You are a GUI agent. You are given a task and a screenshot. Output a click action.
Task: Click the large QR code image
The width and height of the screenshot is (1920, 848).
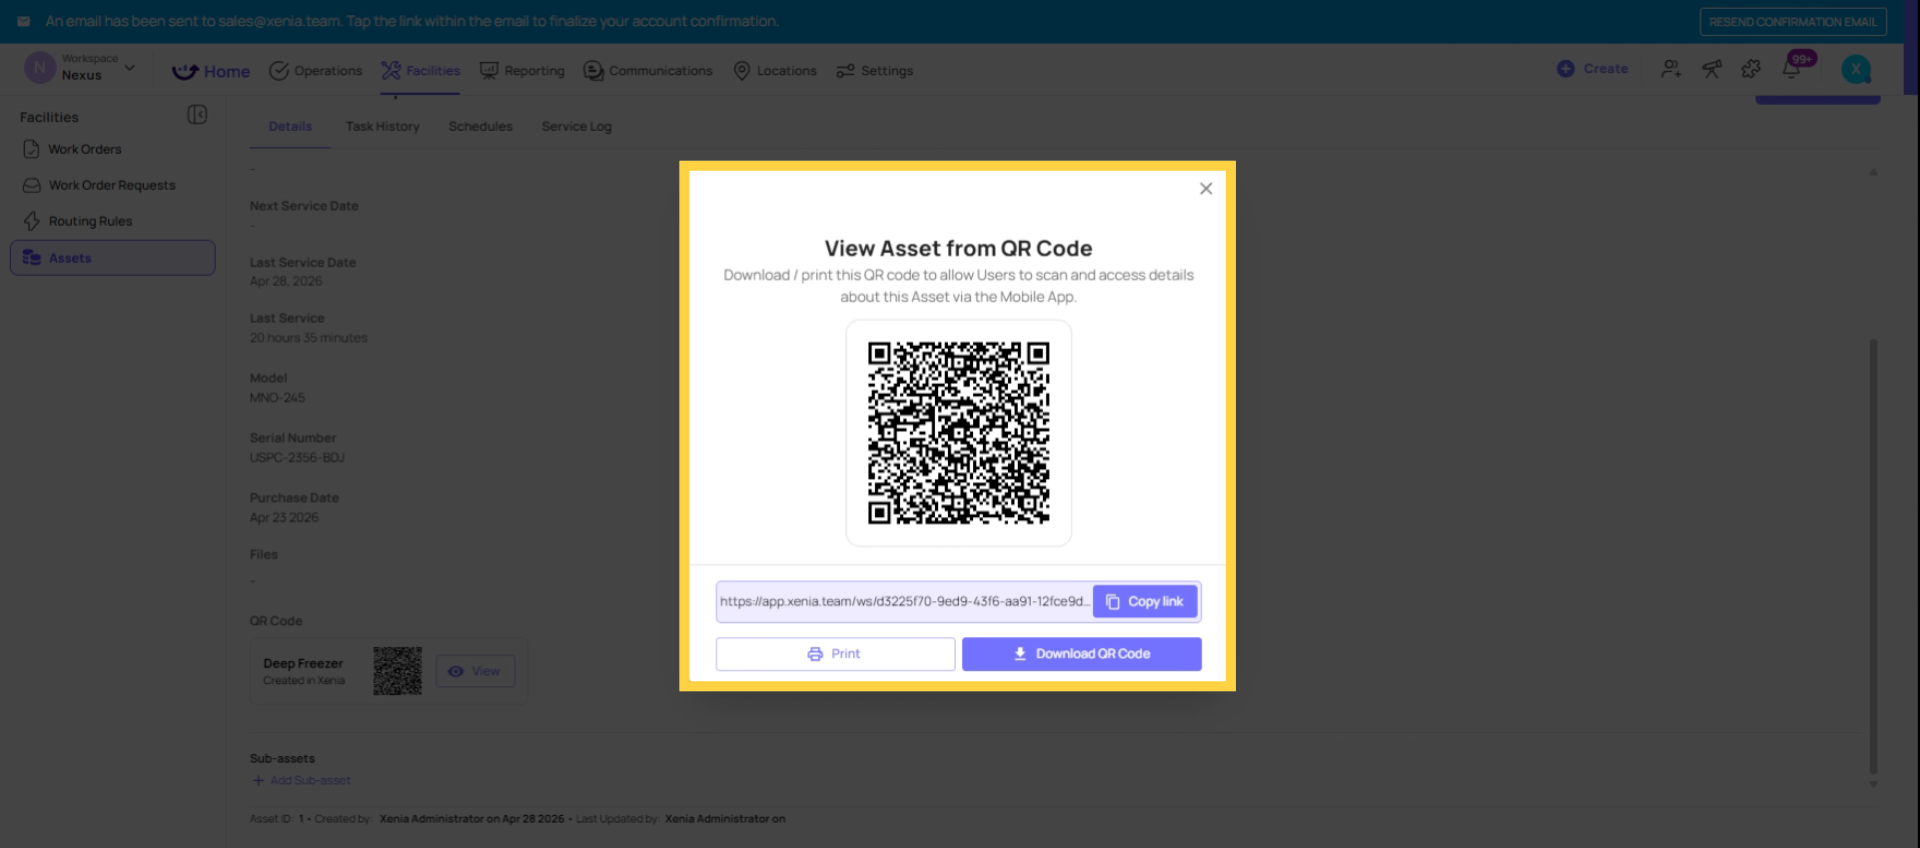tap(958, 433)
